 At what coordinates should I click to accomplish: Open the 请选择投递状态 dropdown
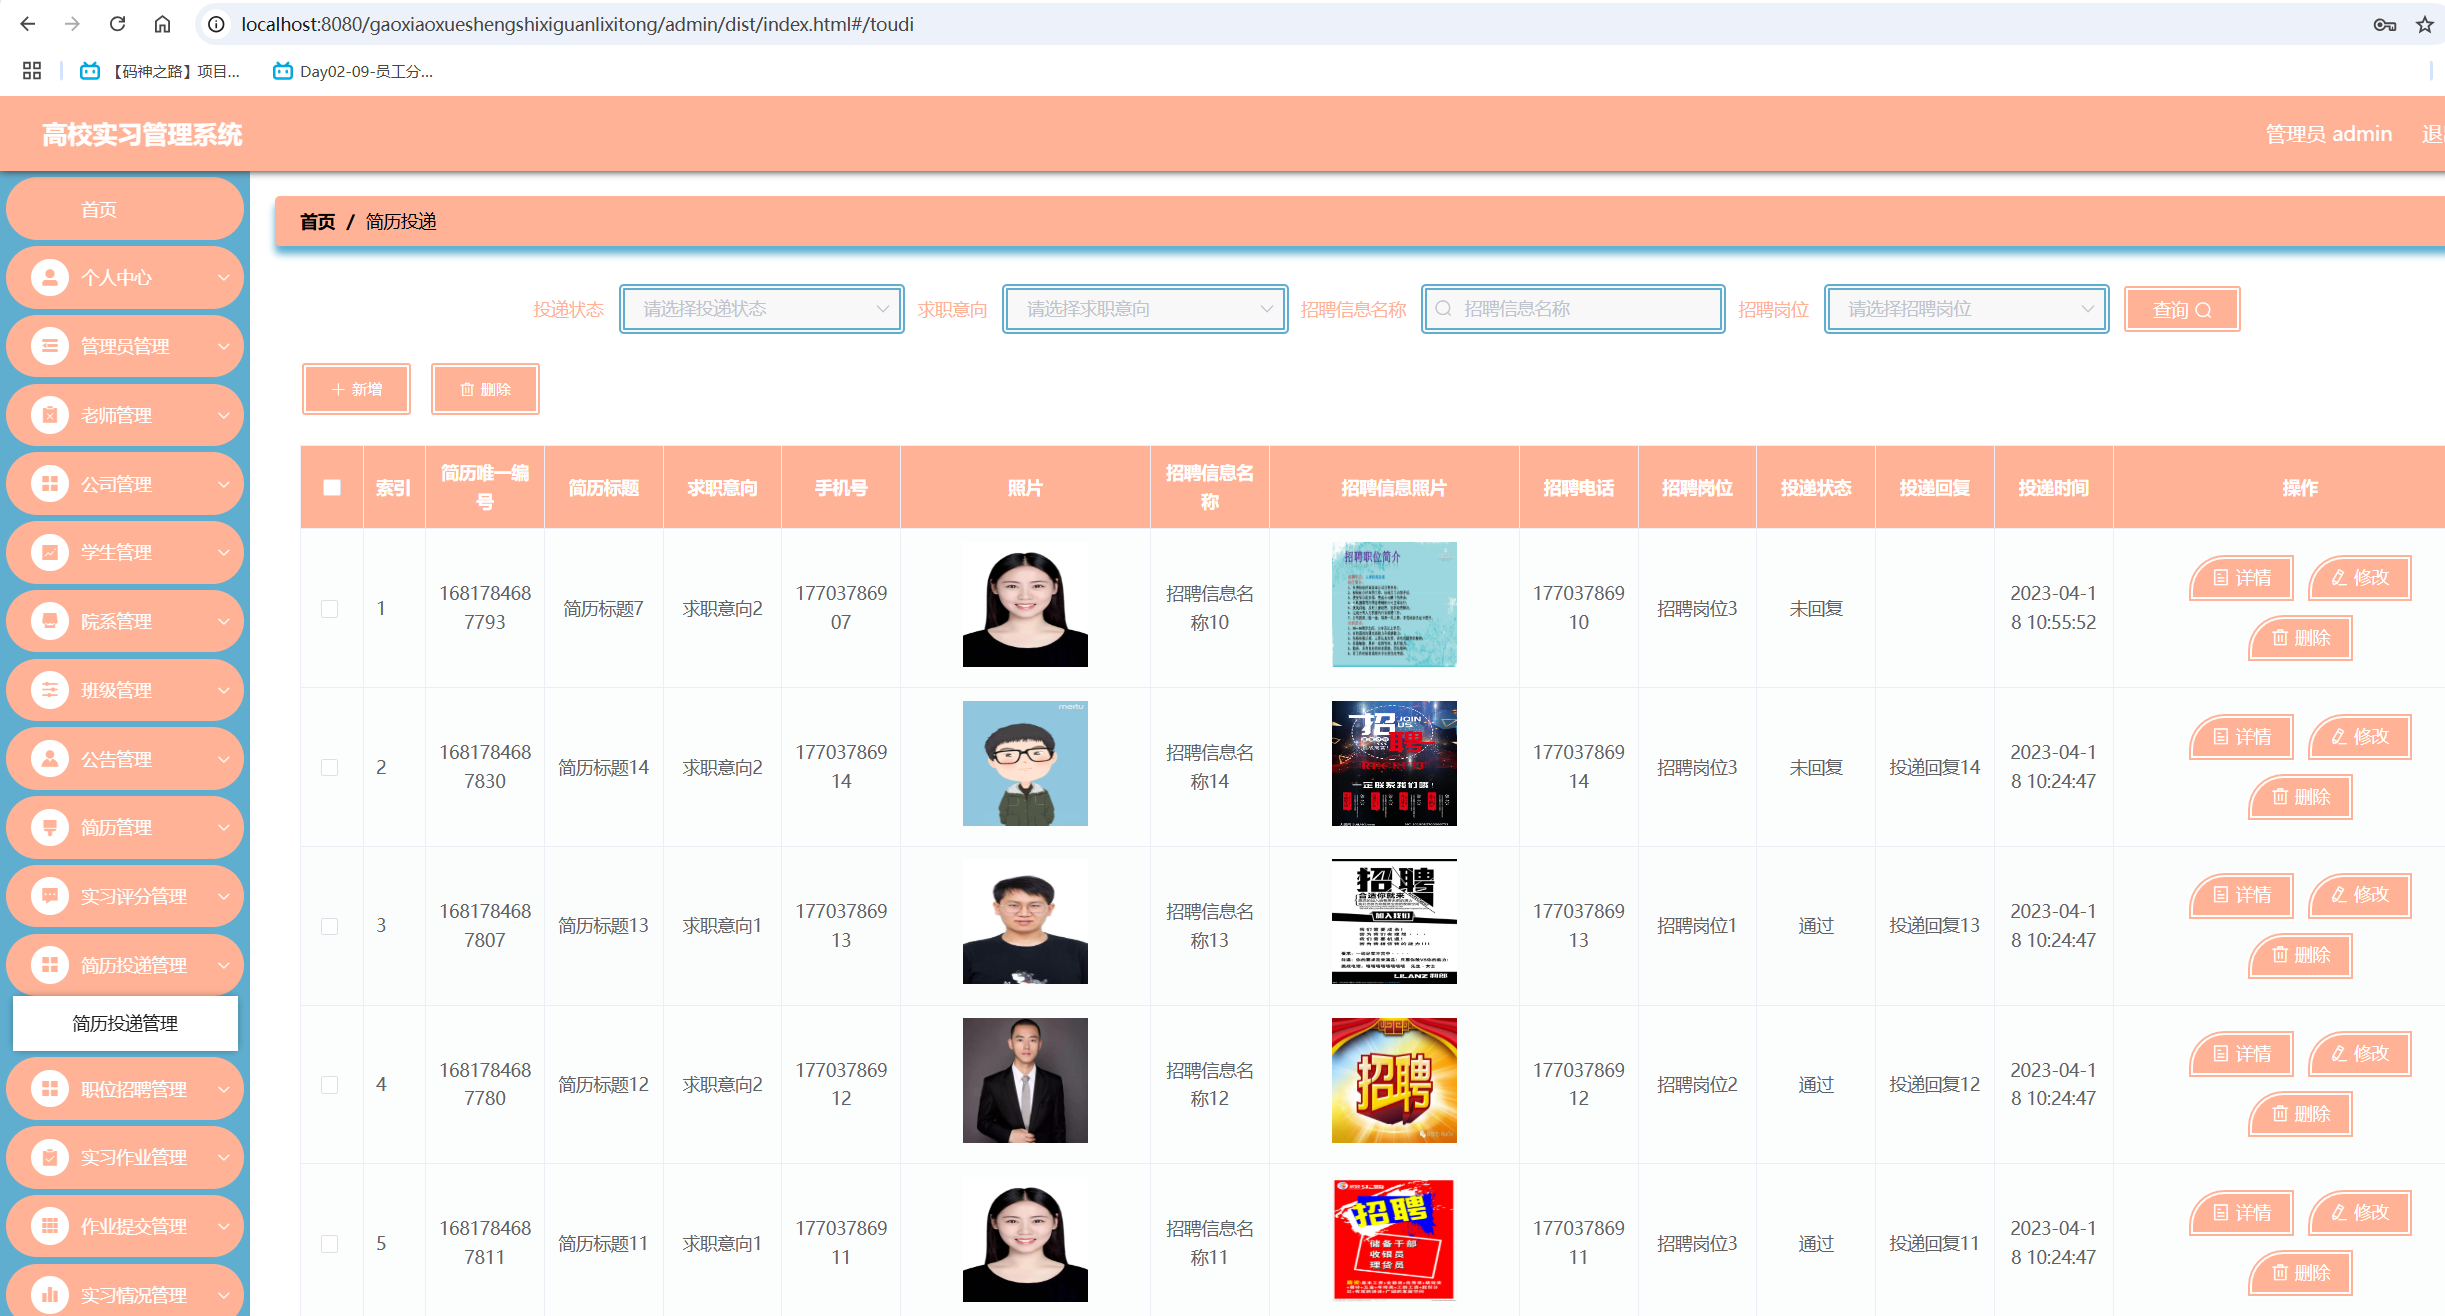click(762, 309)
